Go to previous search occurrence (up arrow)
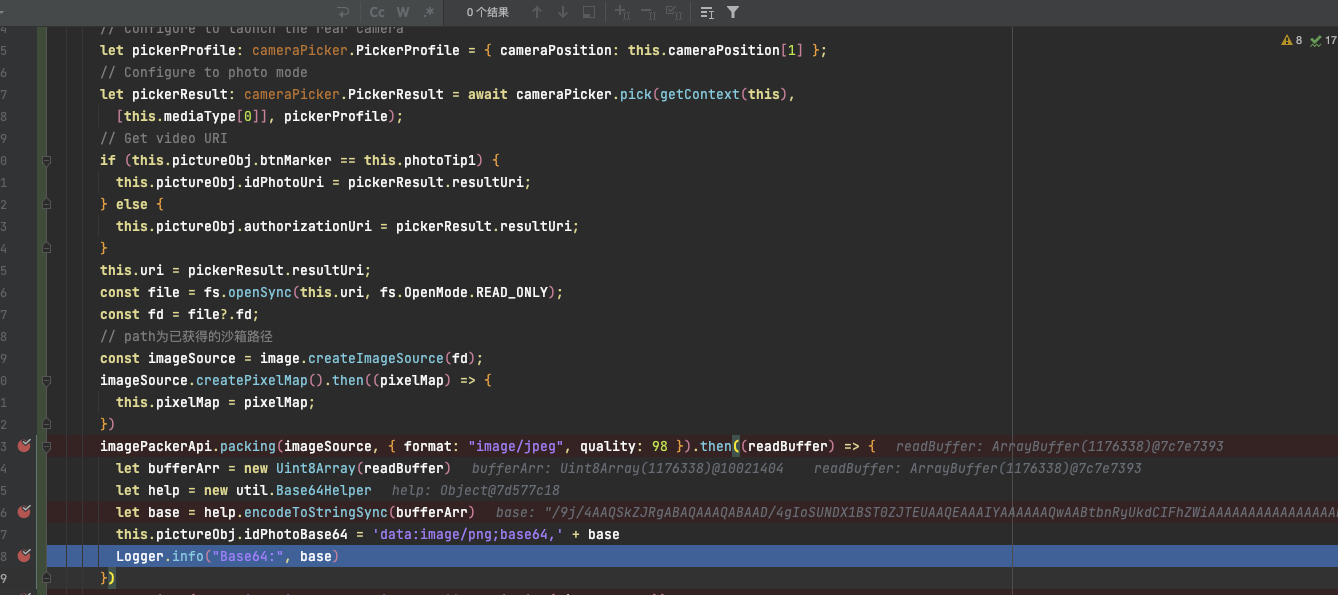This screenshot has height=595, width=1338. click(537, 12)
